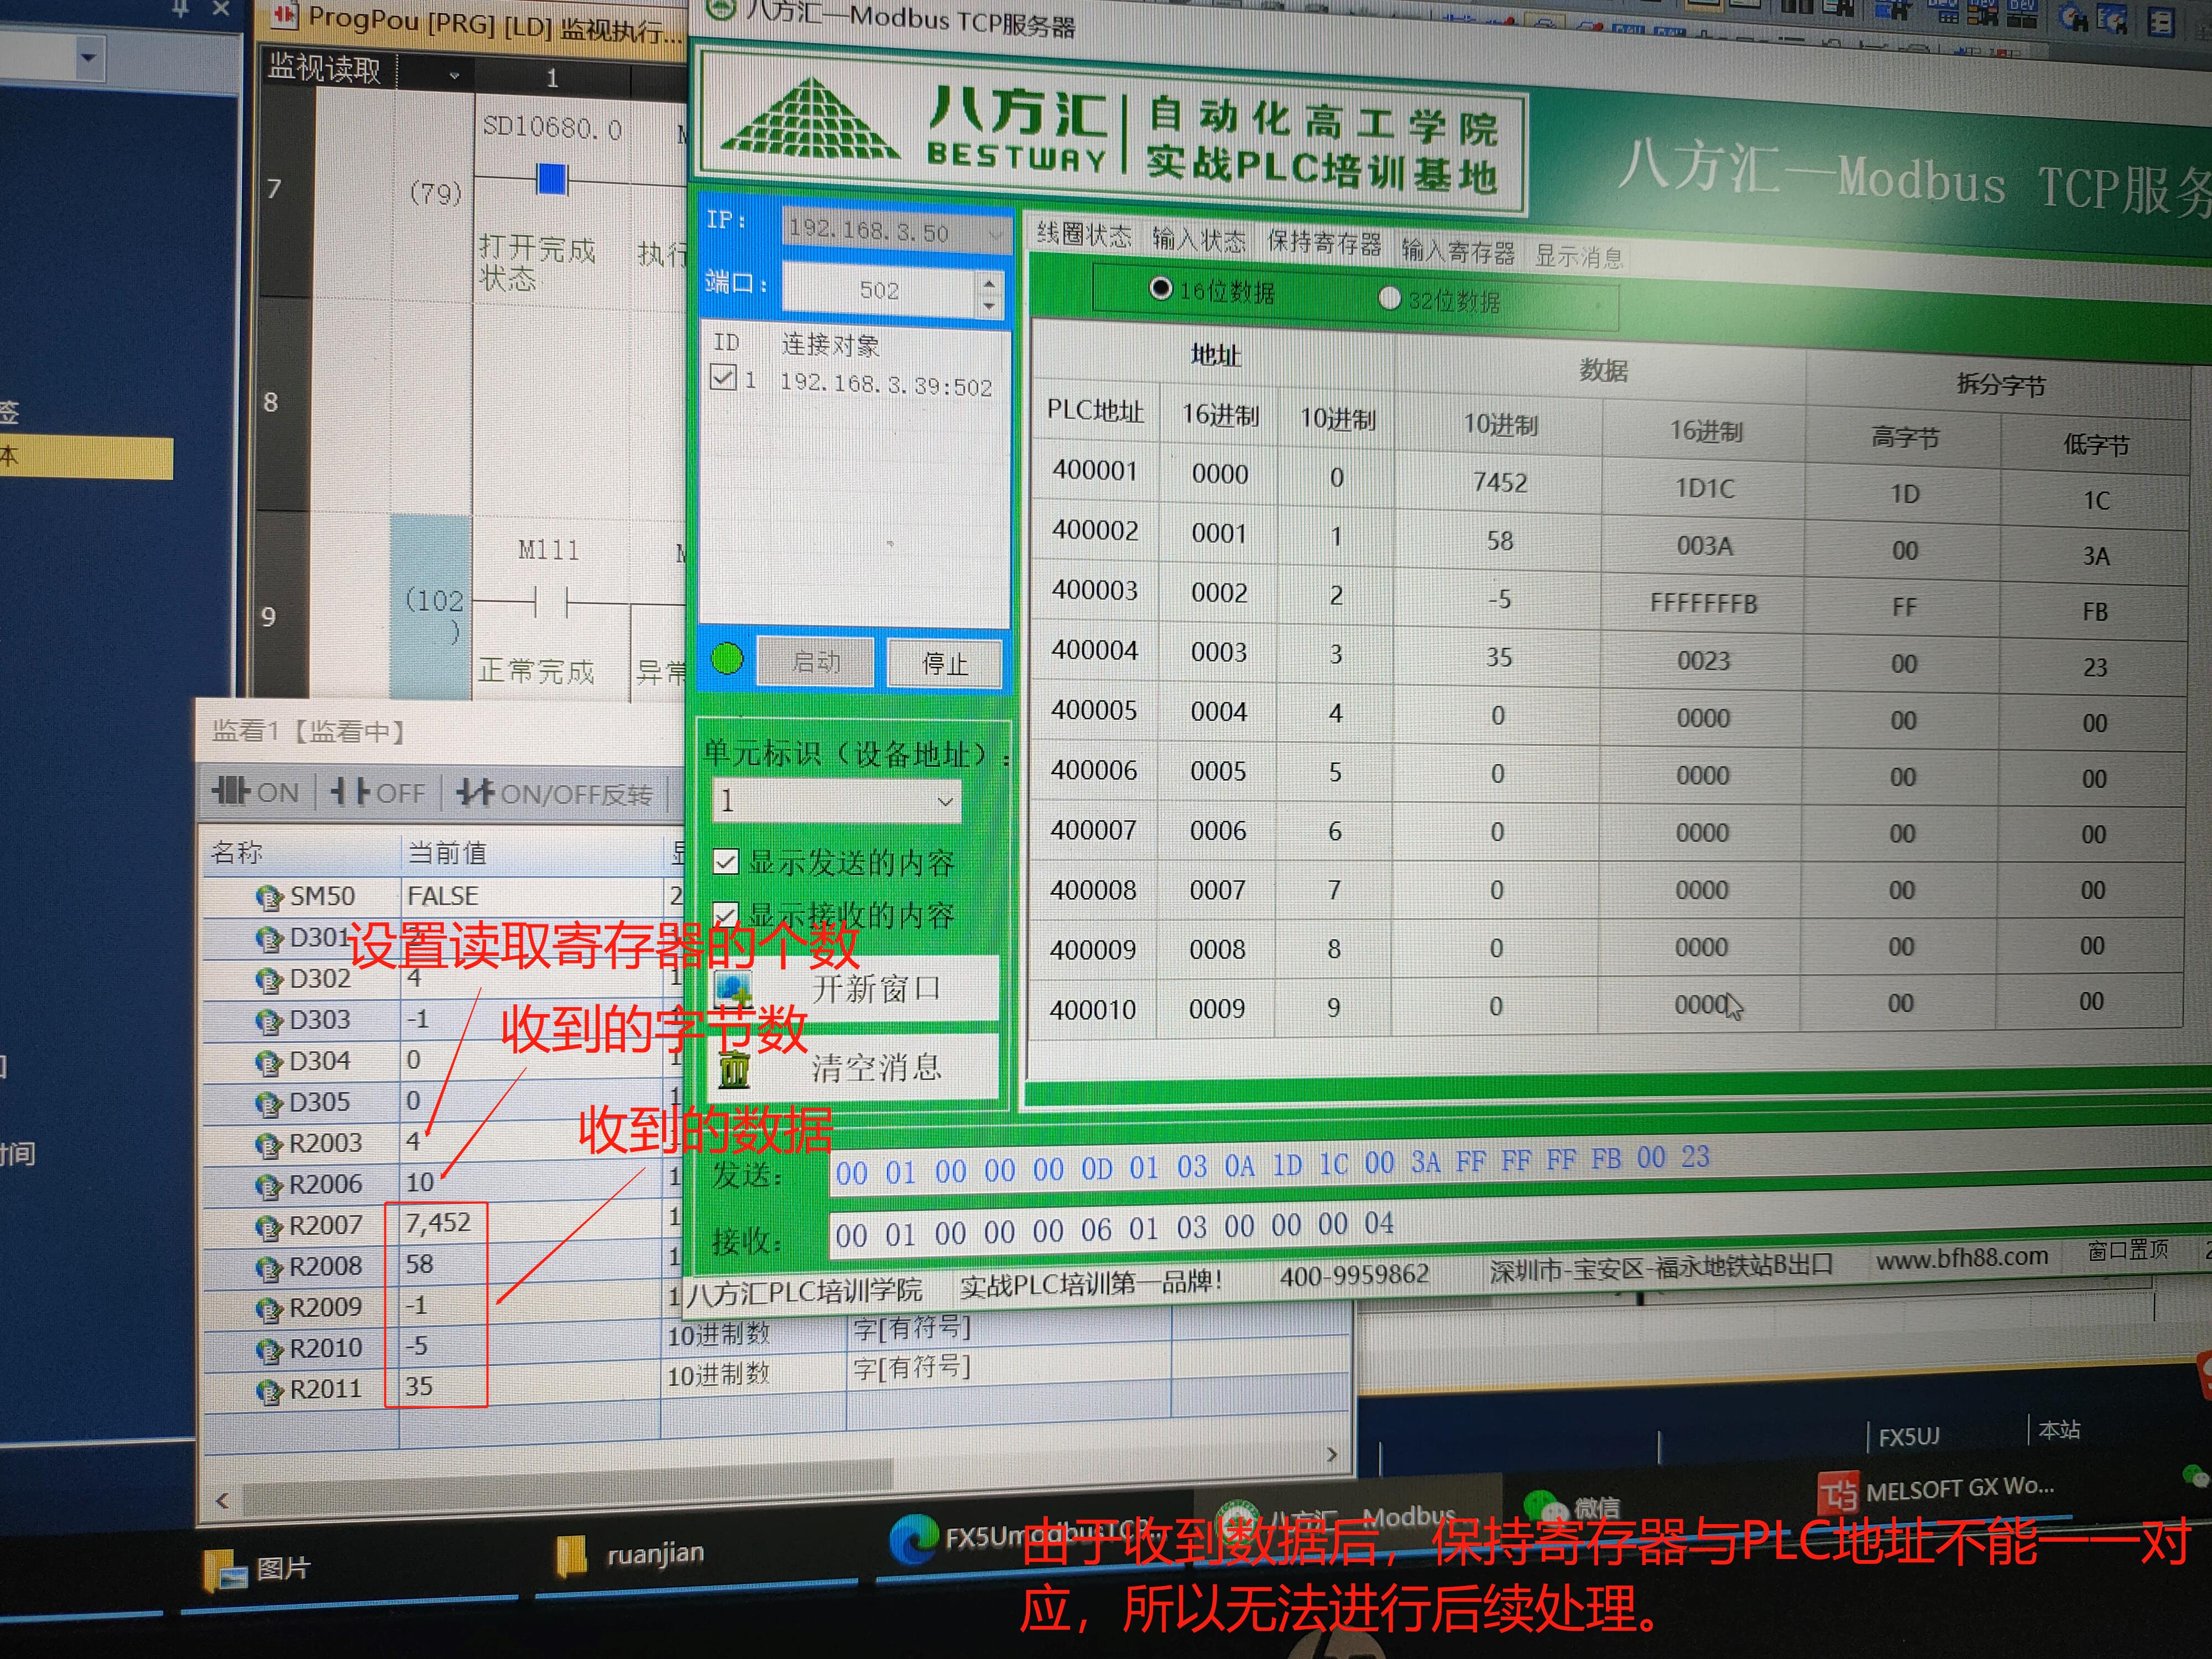
Task: Toggle 显示发送的内容 checkbox
Action: tap(726, 862)
